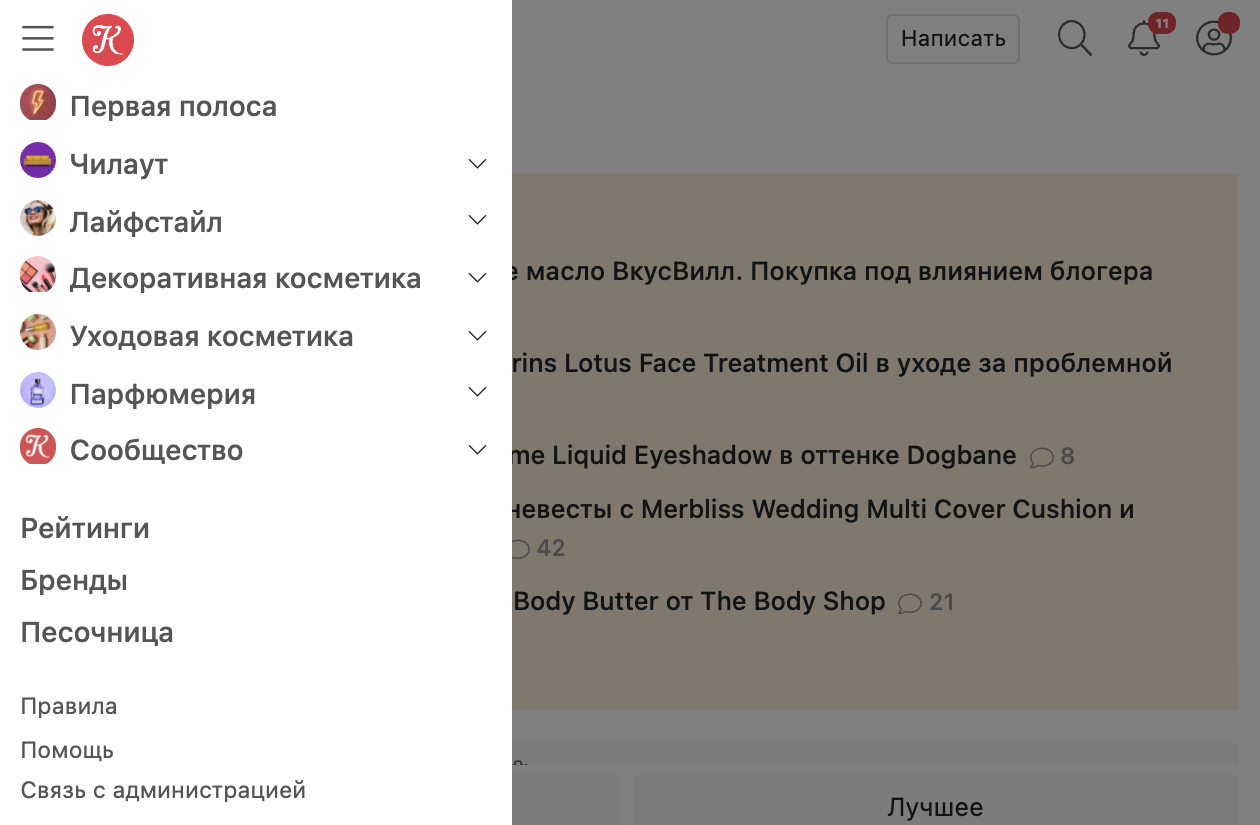1260x825 pixels.
Task: Open Декоративная косметика menu item
Action: pos(245,278)
